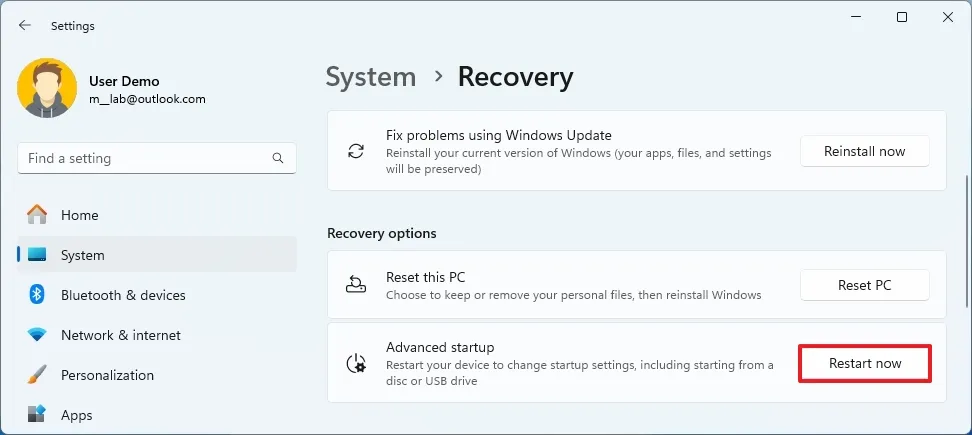Click the Network Wi-Fi icon

pos(37,335)
